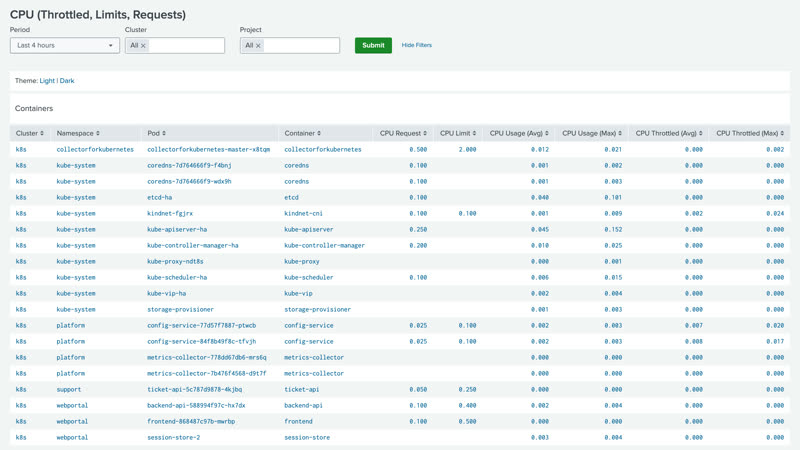Click CPU Limit value 0.400
Viewport: 800px width, 450px height.
(467, 406)
